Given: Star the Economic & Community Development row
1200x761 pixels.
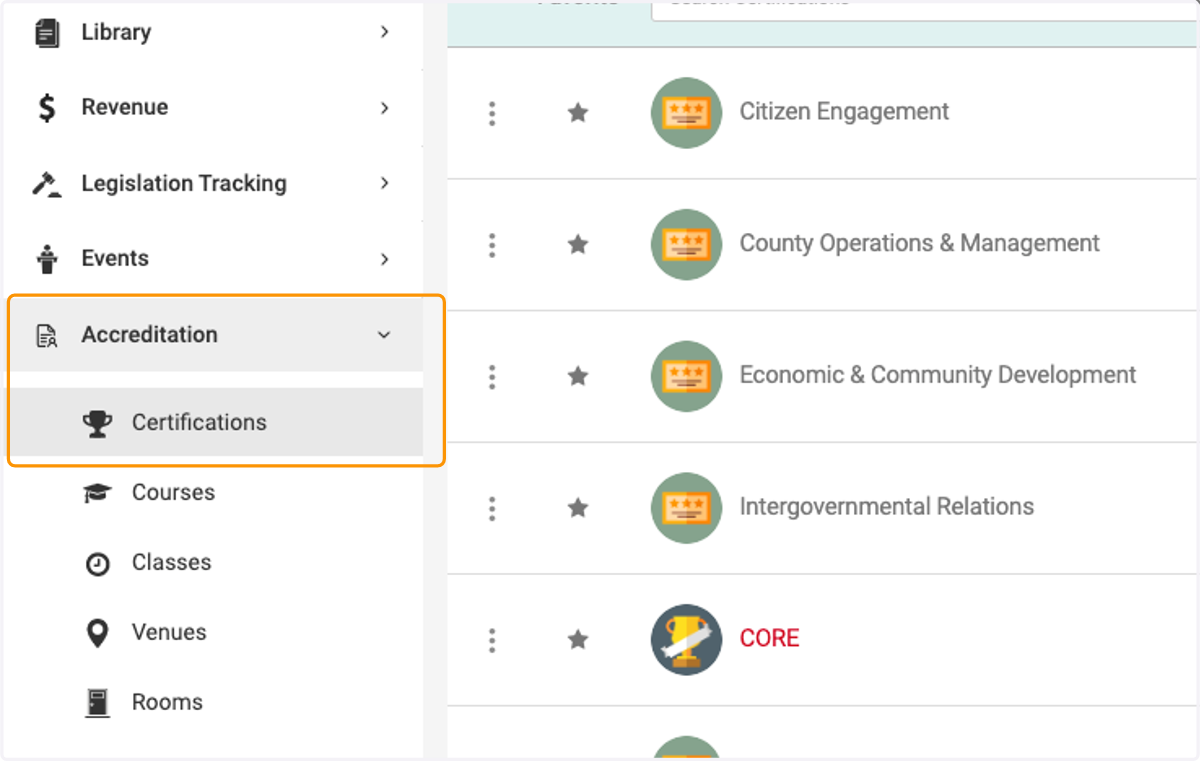Looking at the screenshot, I should click(x=578, y=376).
